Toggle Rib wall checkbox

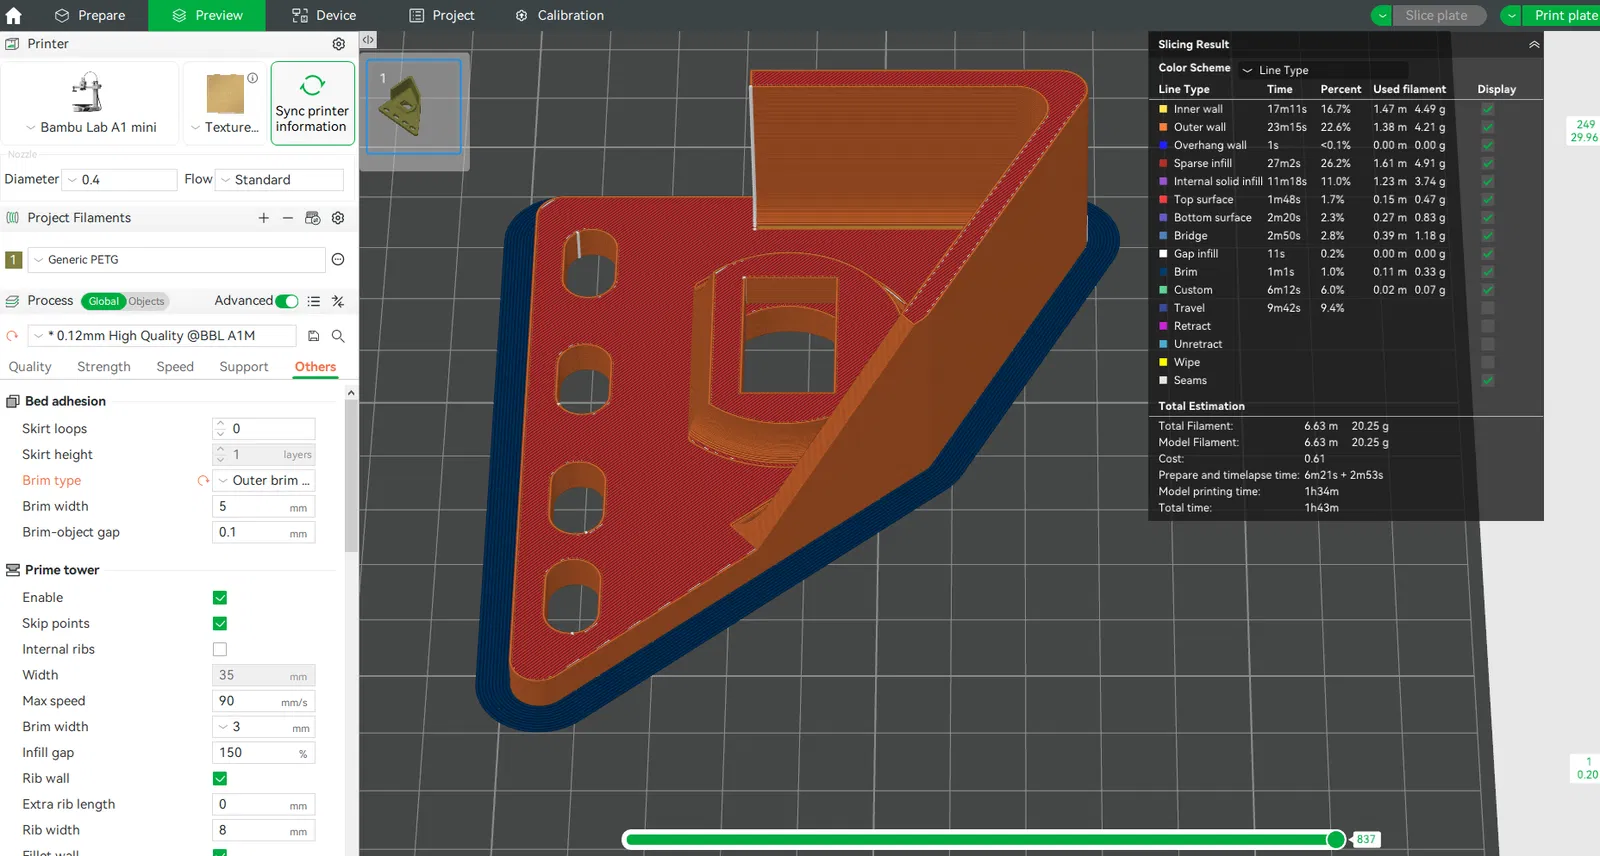click(220, 779)
